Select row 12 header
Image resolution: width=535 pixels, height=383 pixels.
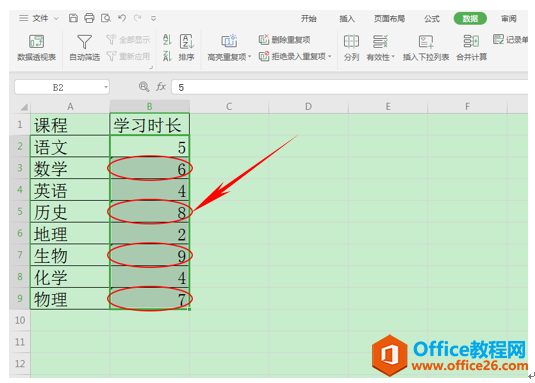click(x=20, y=364)
